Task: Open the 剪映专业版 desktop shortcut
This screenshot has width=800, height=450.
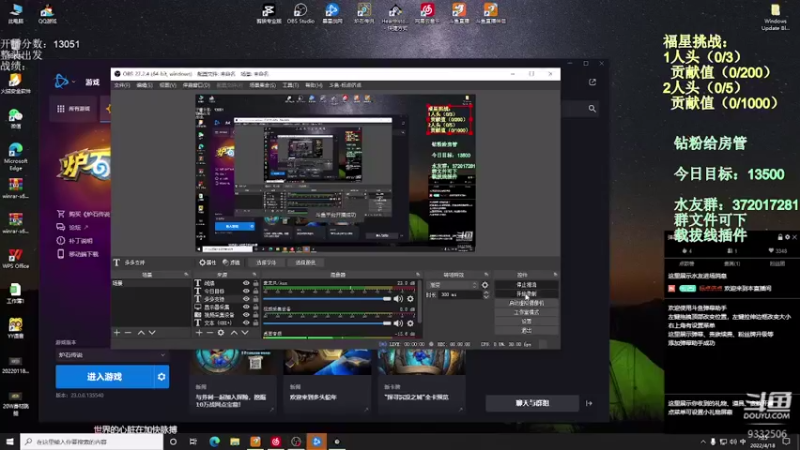Action: [269, 13]
